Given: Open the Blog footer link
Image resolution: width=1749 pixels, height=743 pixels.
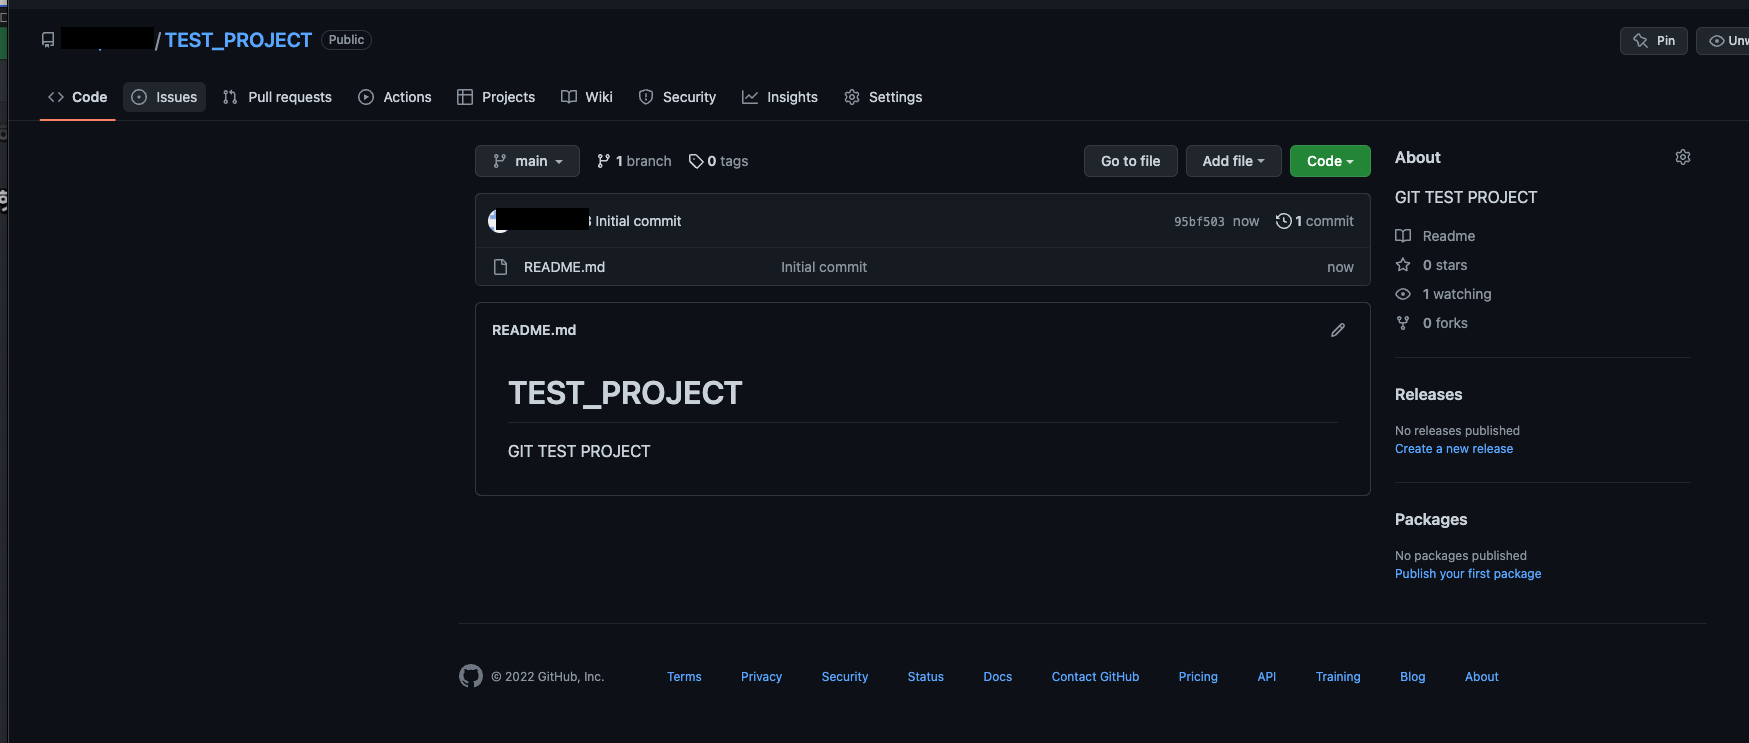Looking at the screenshot, I should pyautogui.click(x=1413, y=677).
